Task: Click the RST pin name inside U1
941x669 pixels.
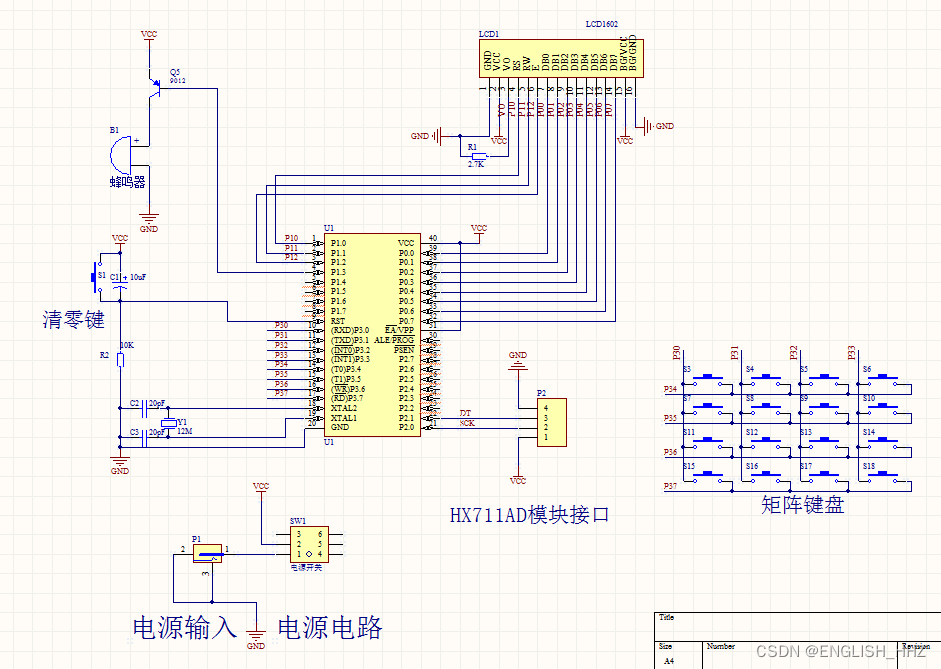Action: pyautogui.click(x=338, y=321)
